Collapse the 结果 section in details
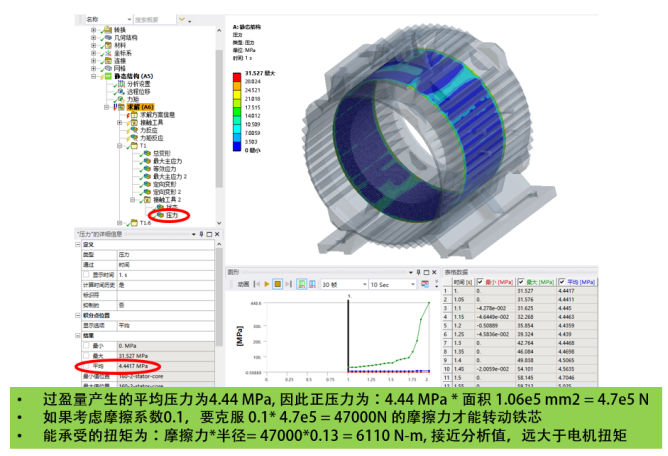668x456 pixels. pyautogui.click(x=78, y=335)
